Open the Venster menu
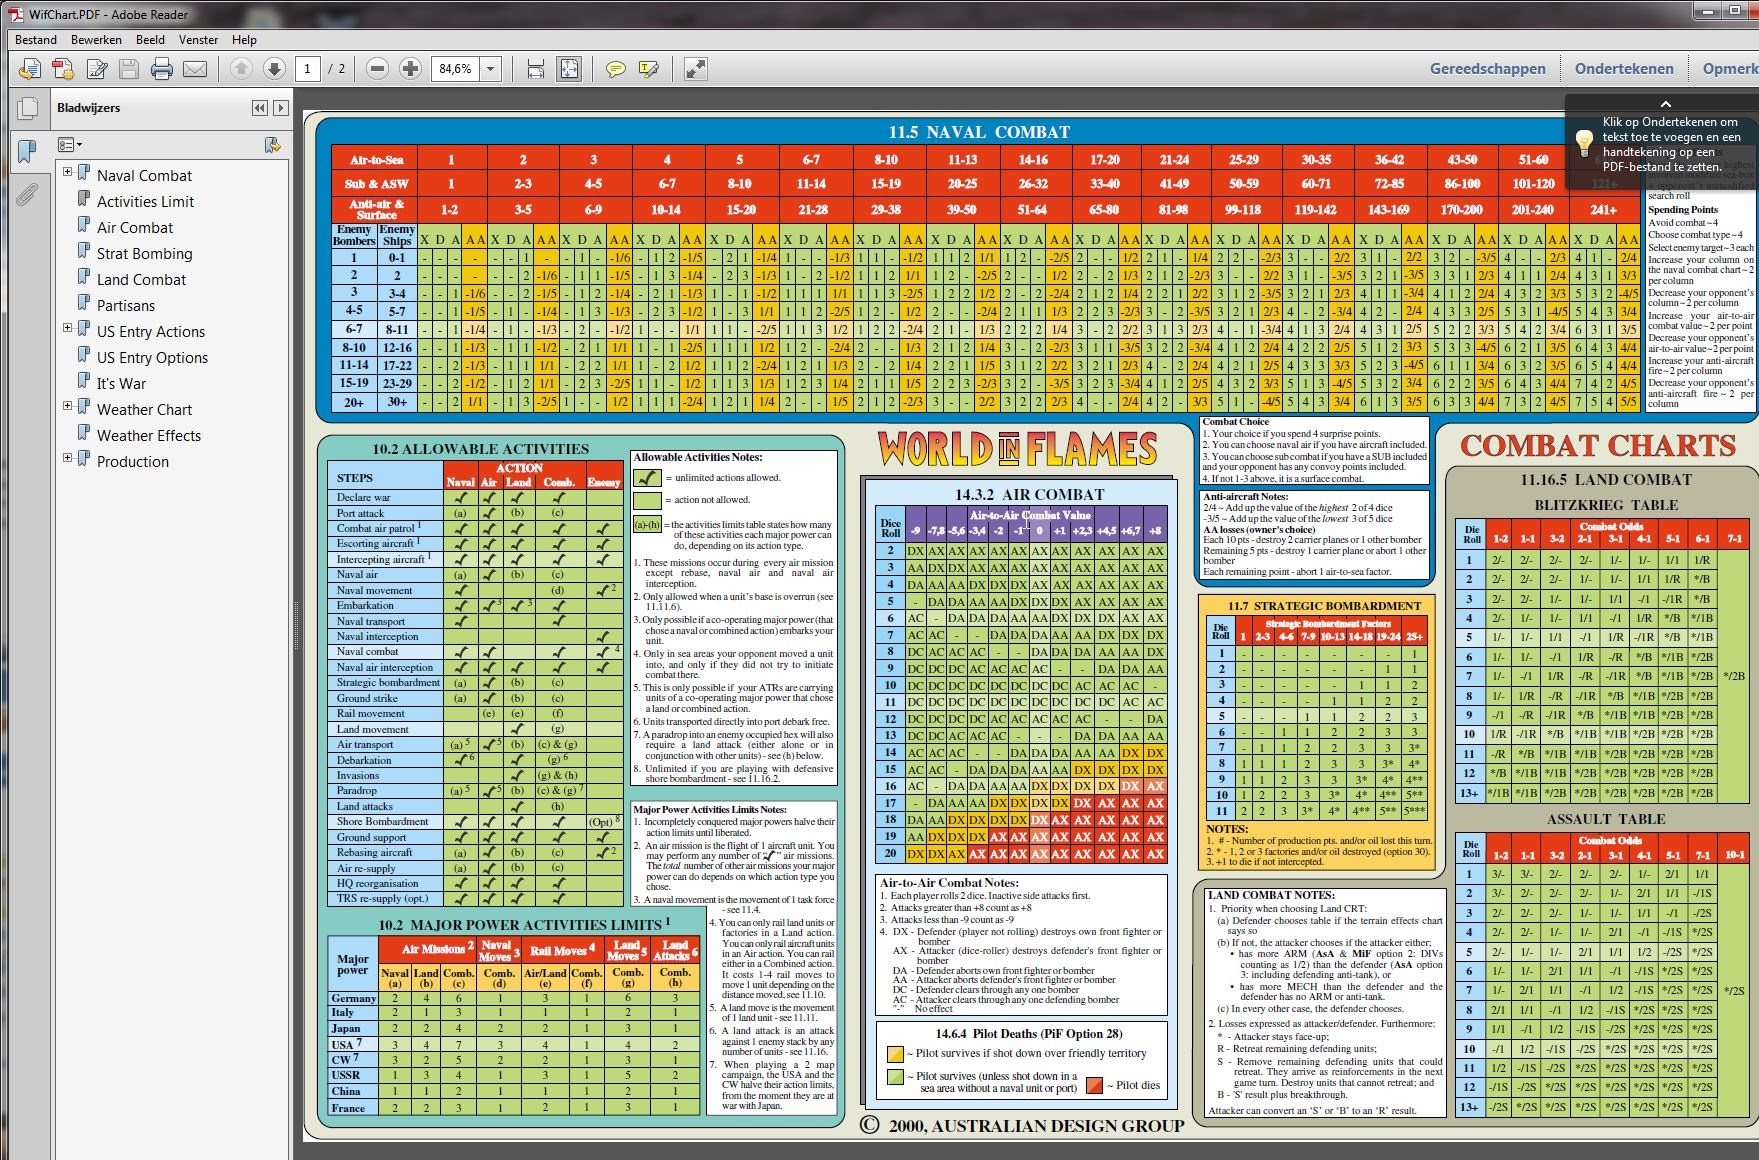The width and height of the screenshot is (1759, 1160). point(198,40)
